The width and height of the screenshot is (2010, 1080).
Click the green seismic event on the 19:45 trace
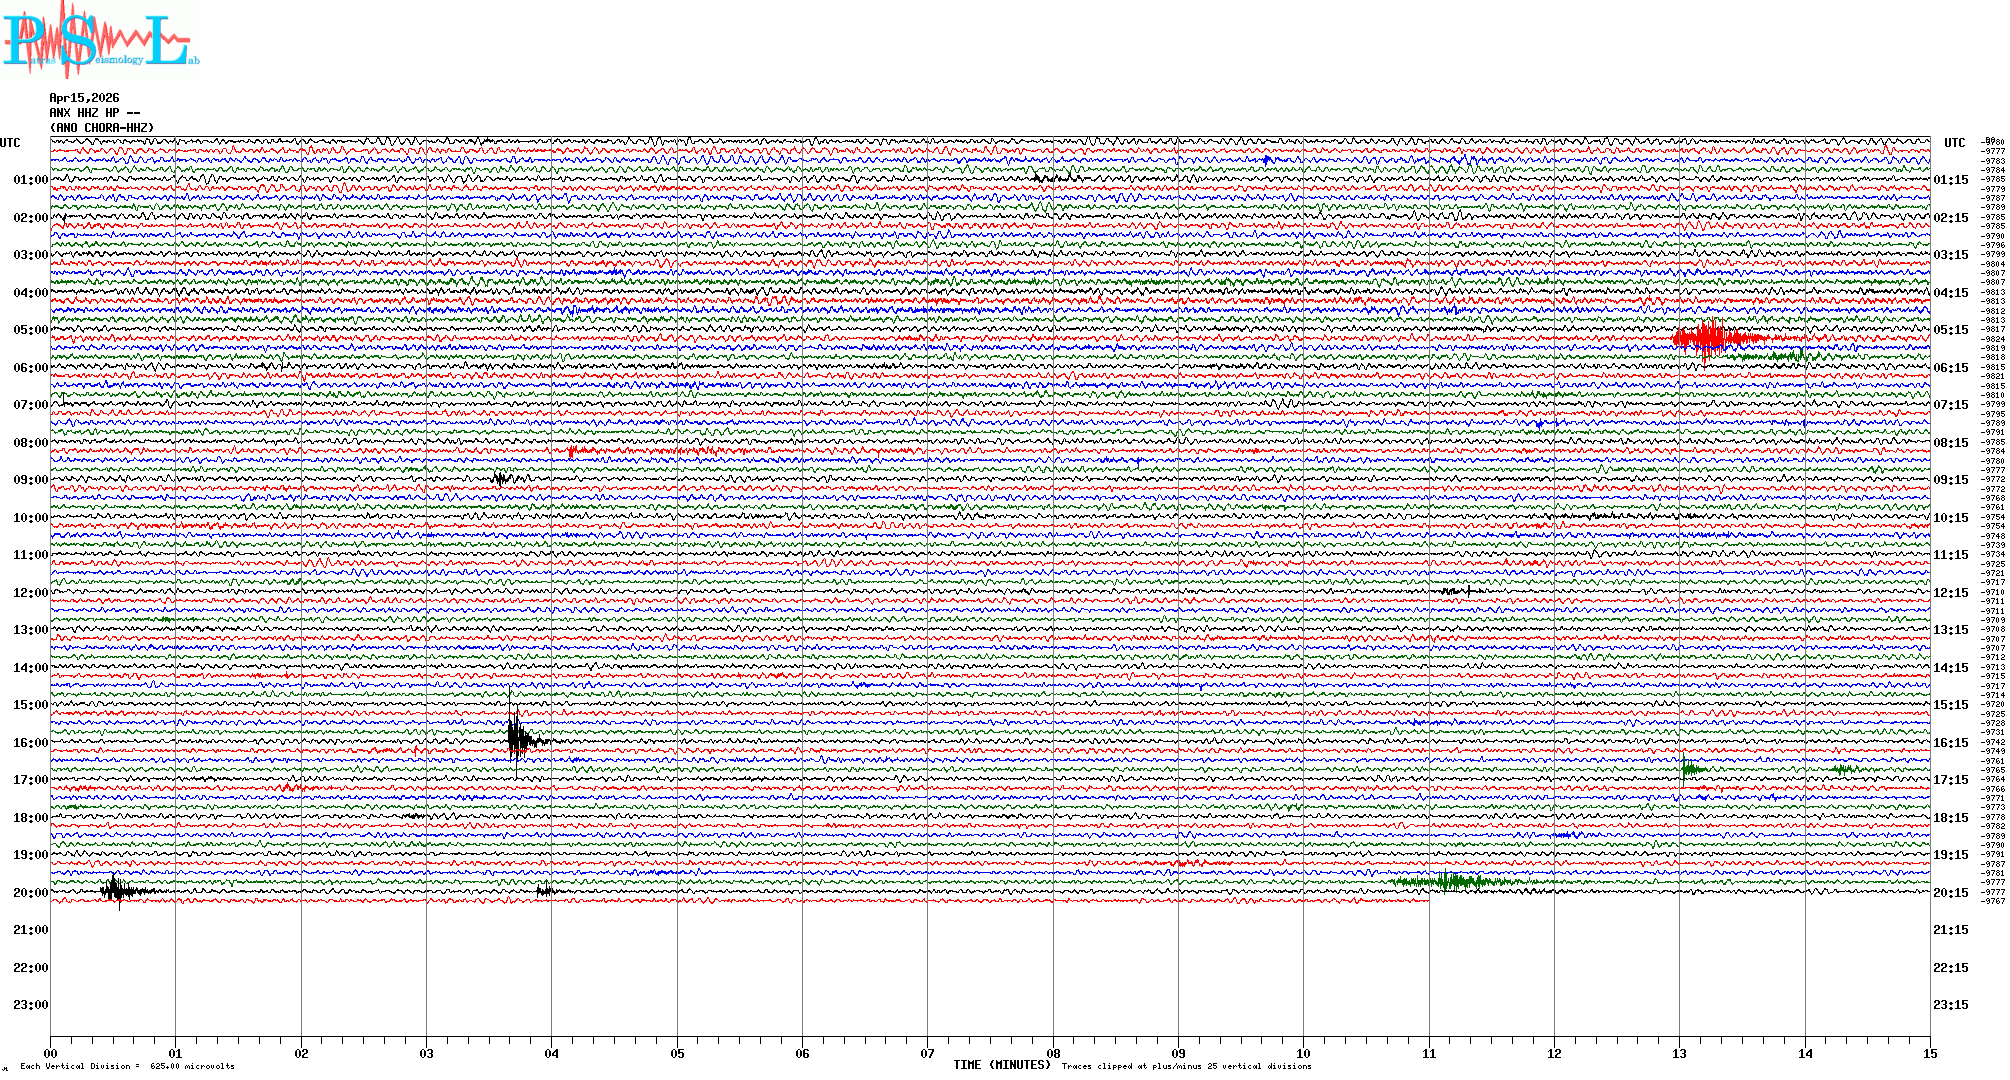(1450, 882)
